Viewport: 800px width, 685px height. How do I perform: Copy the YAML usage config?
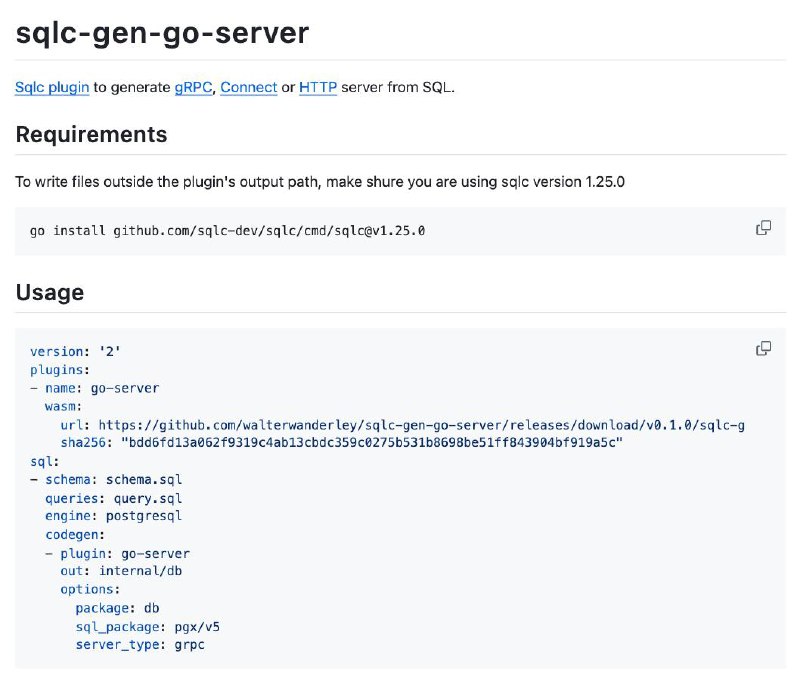[x=763, y=348]
